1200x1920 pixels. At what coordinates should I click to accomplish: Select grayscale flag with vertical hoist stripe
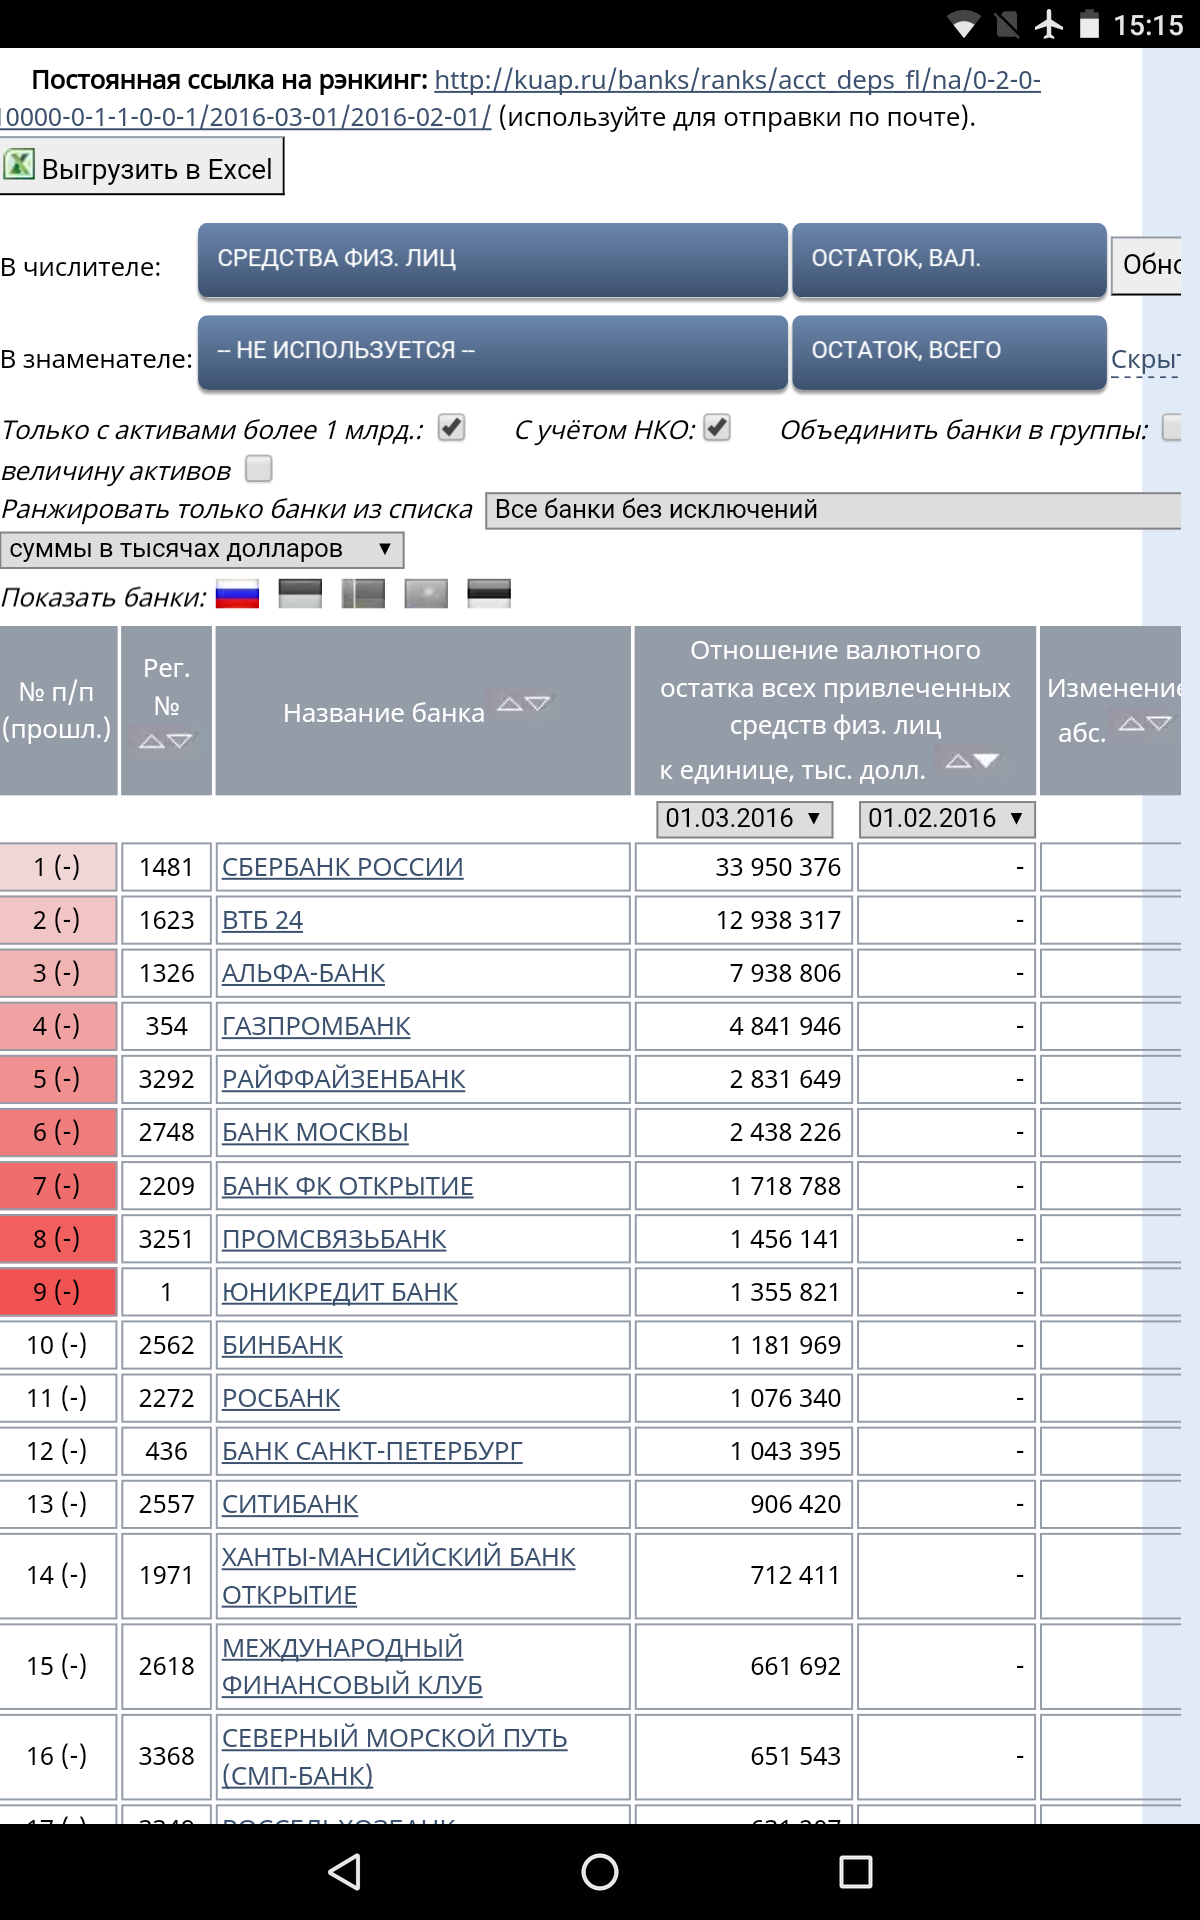(x=363, y=594)
